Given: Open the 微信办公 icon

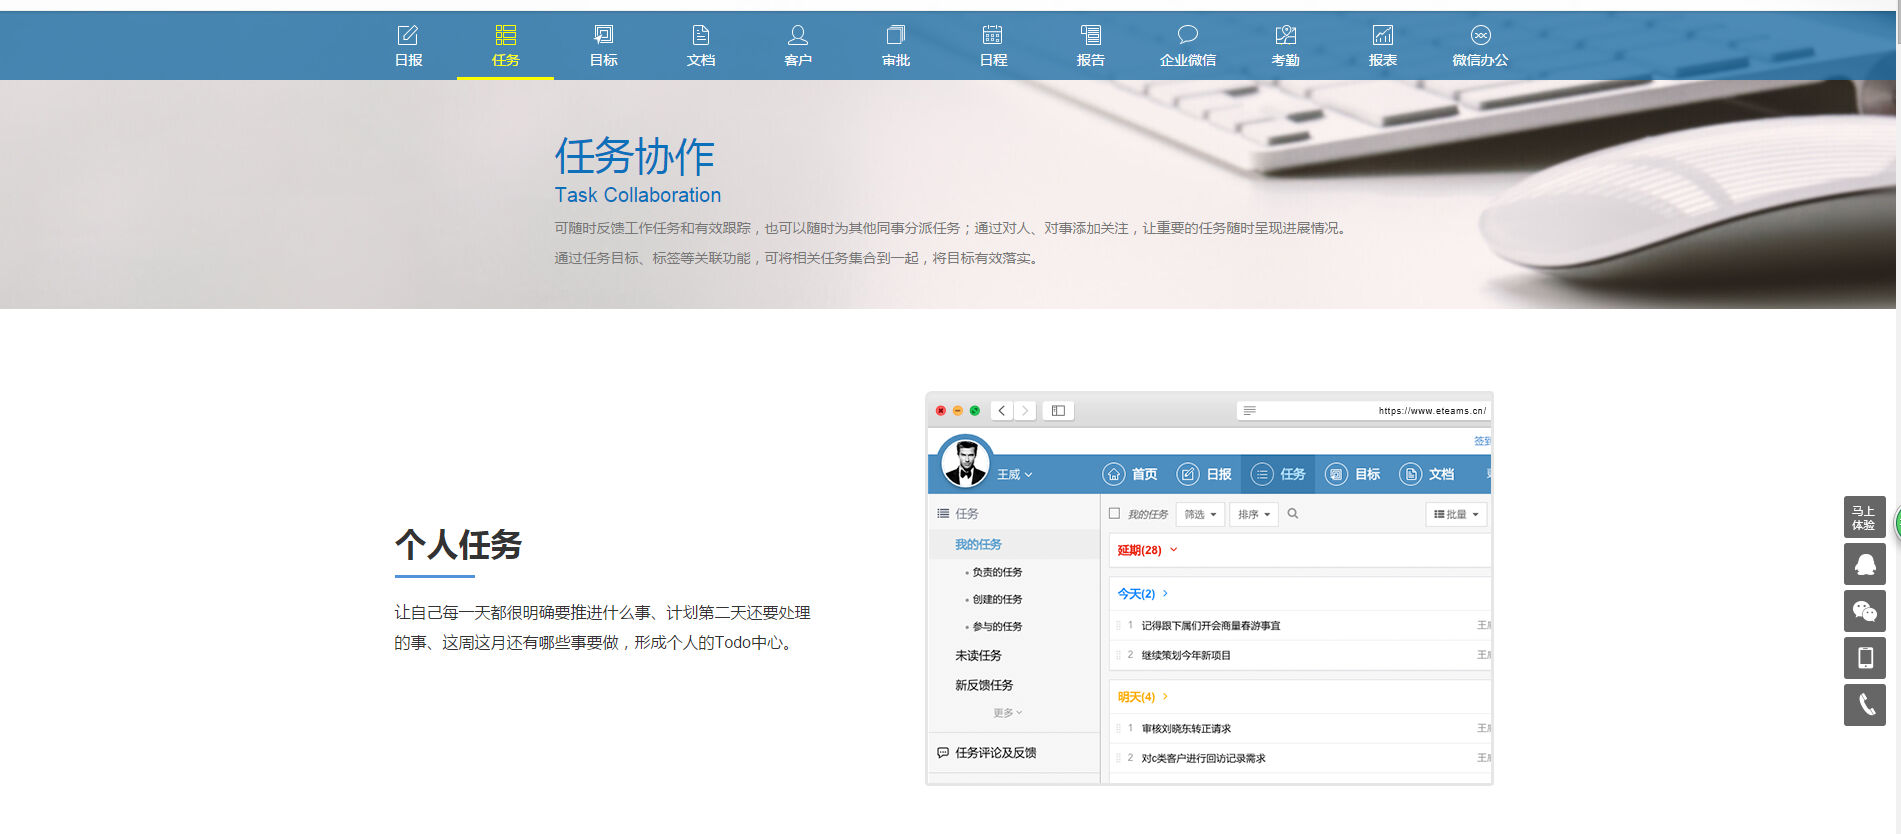Looking at the screenshot, I should 1480,36.
